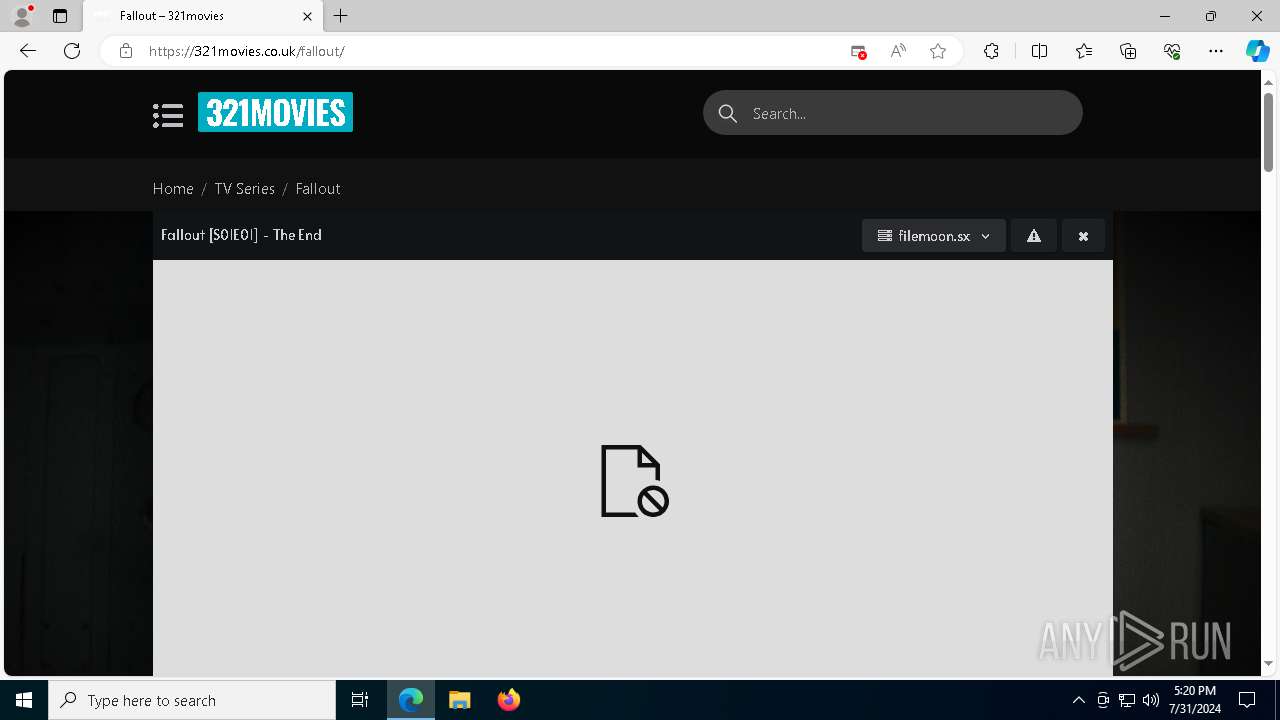Open the browser profile icon

(x=22, y=16)
